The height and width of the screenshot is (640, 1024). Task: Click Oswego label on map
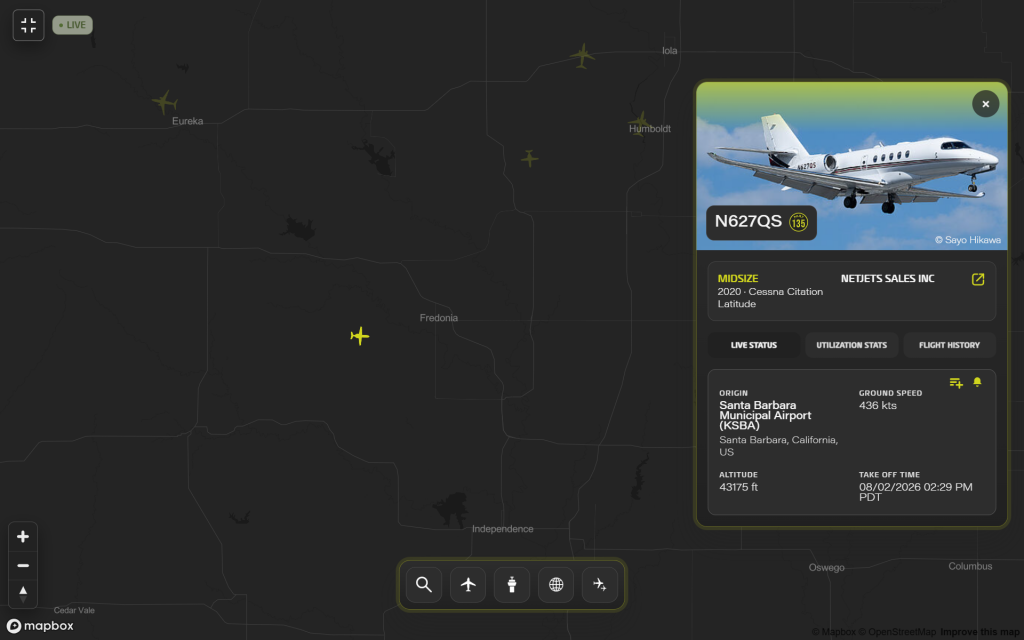(826, 568)
